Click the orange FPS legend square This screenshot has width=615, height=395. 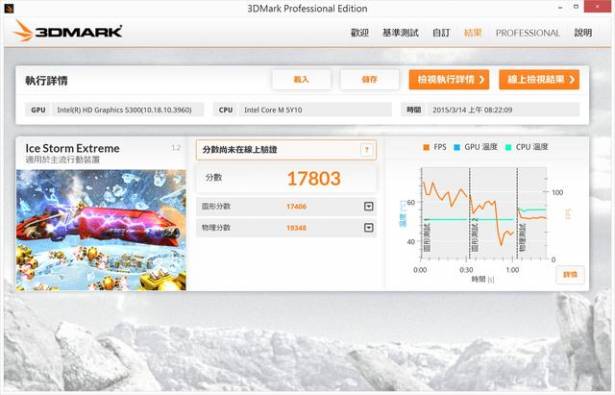pyautogui.click(x=426, y=147)
